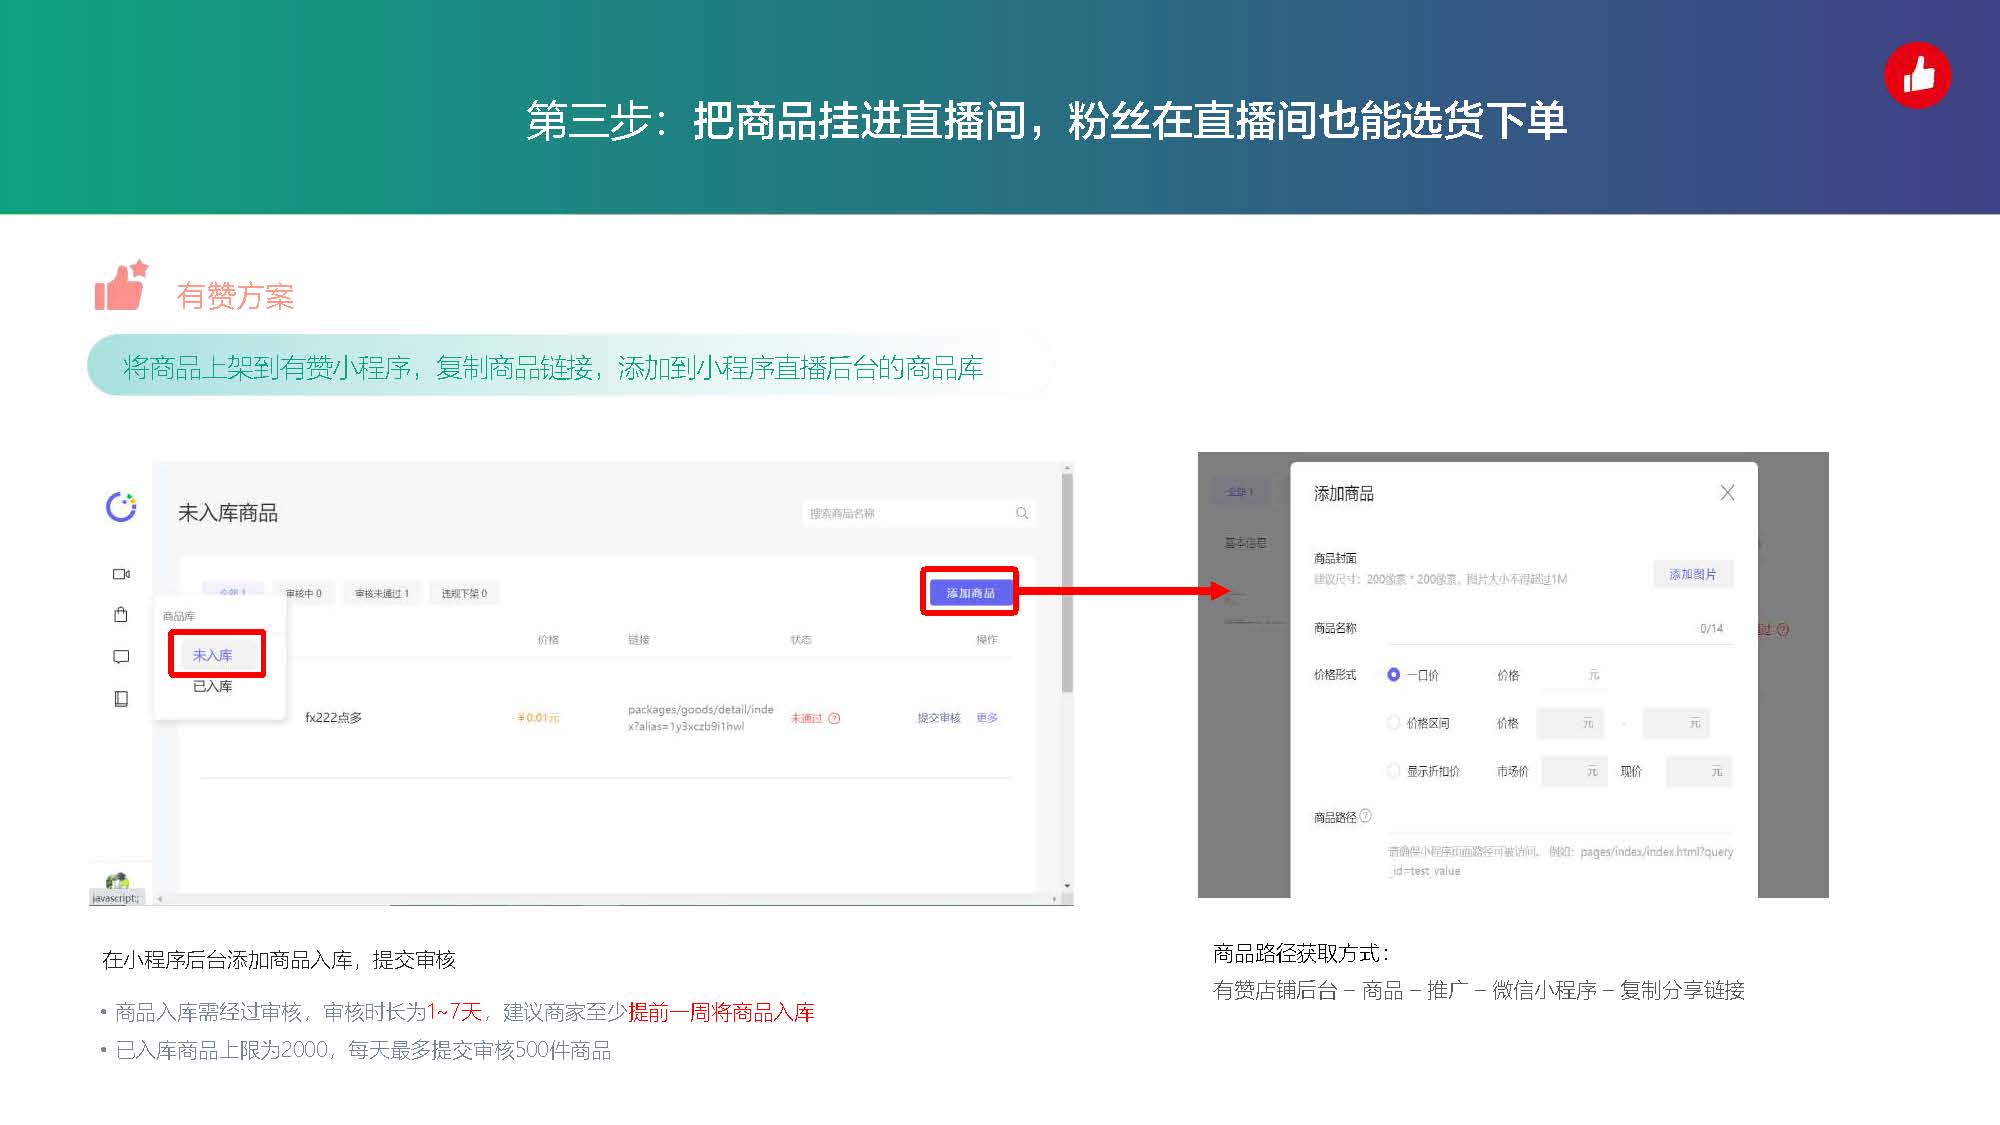This screenshot has height=1125, width=2000.
Task: Click the user avatar at sidebar bottom
Action: pos(117,882)
